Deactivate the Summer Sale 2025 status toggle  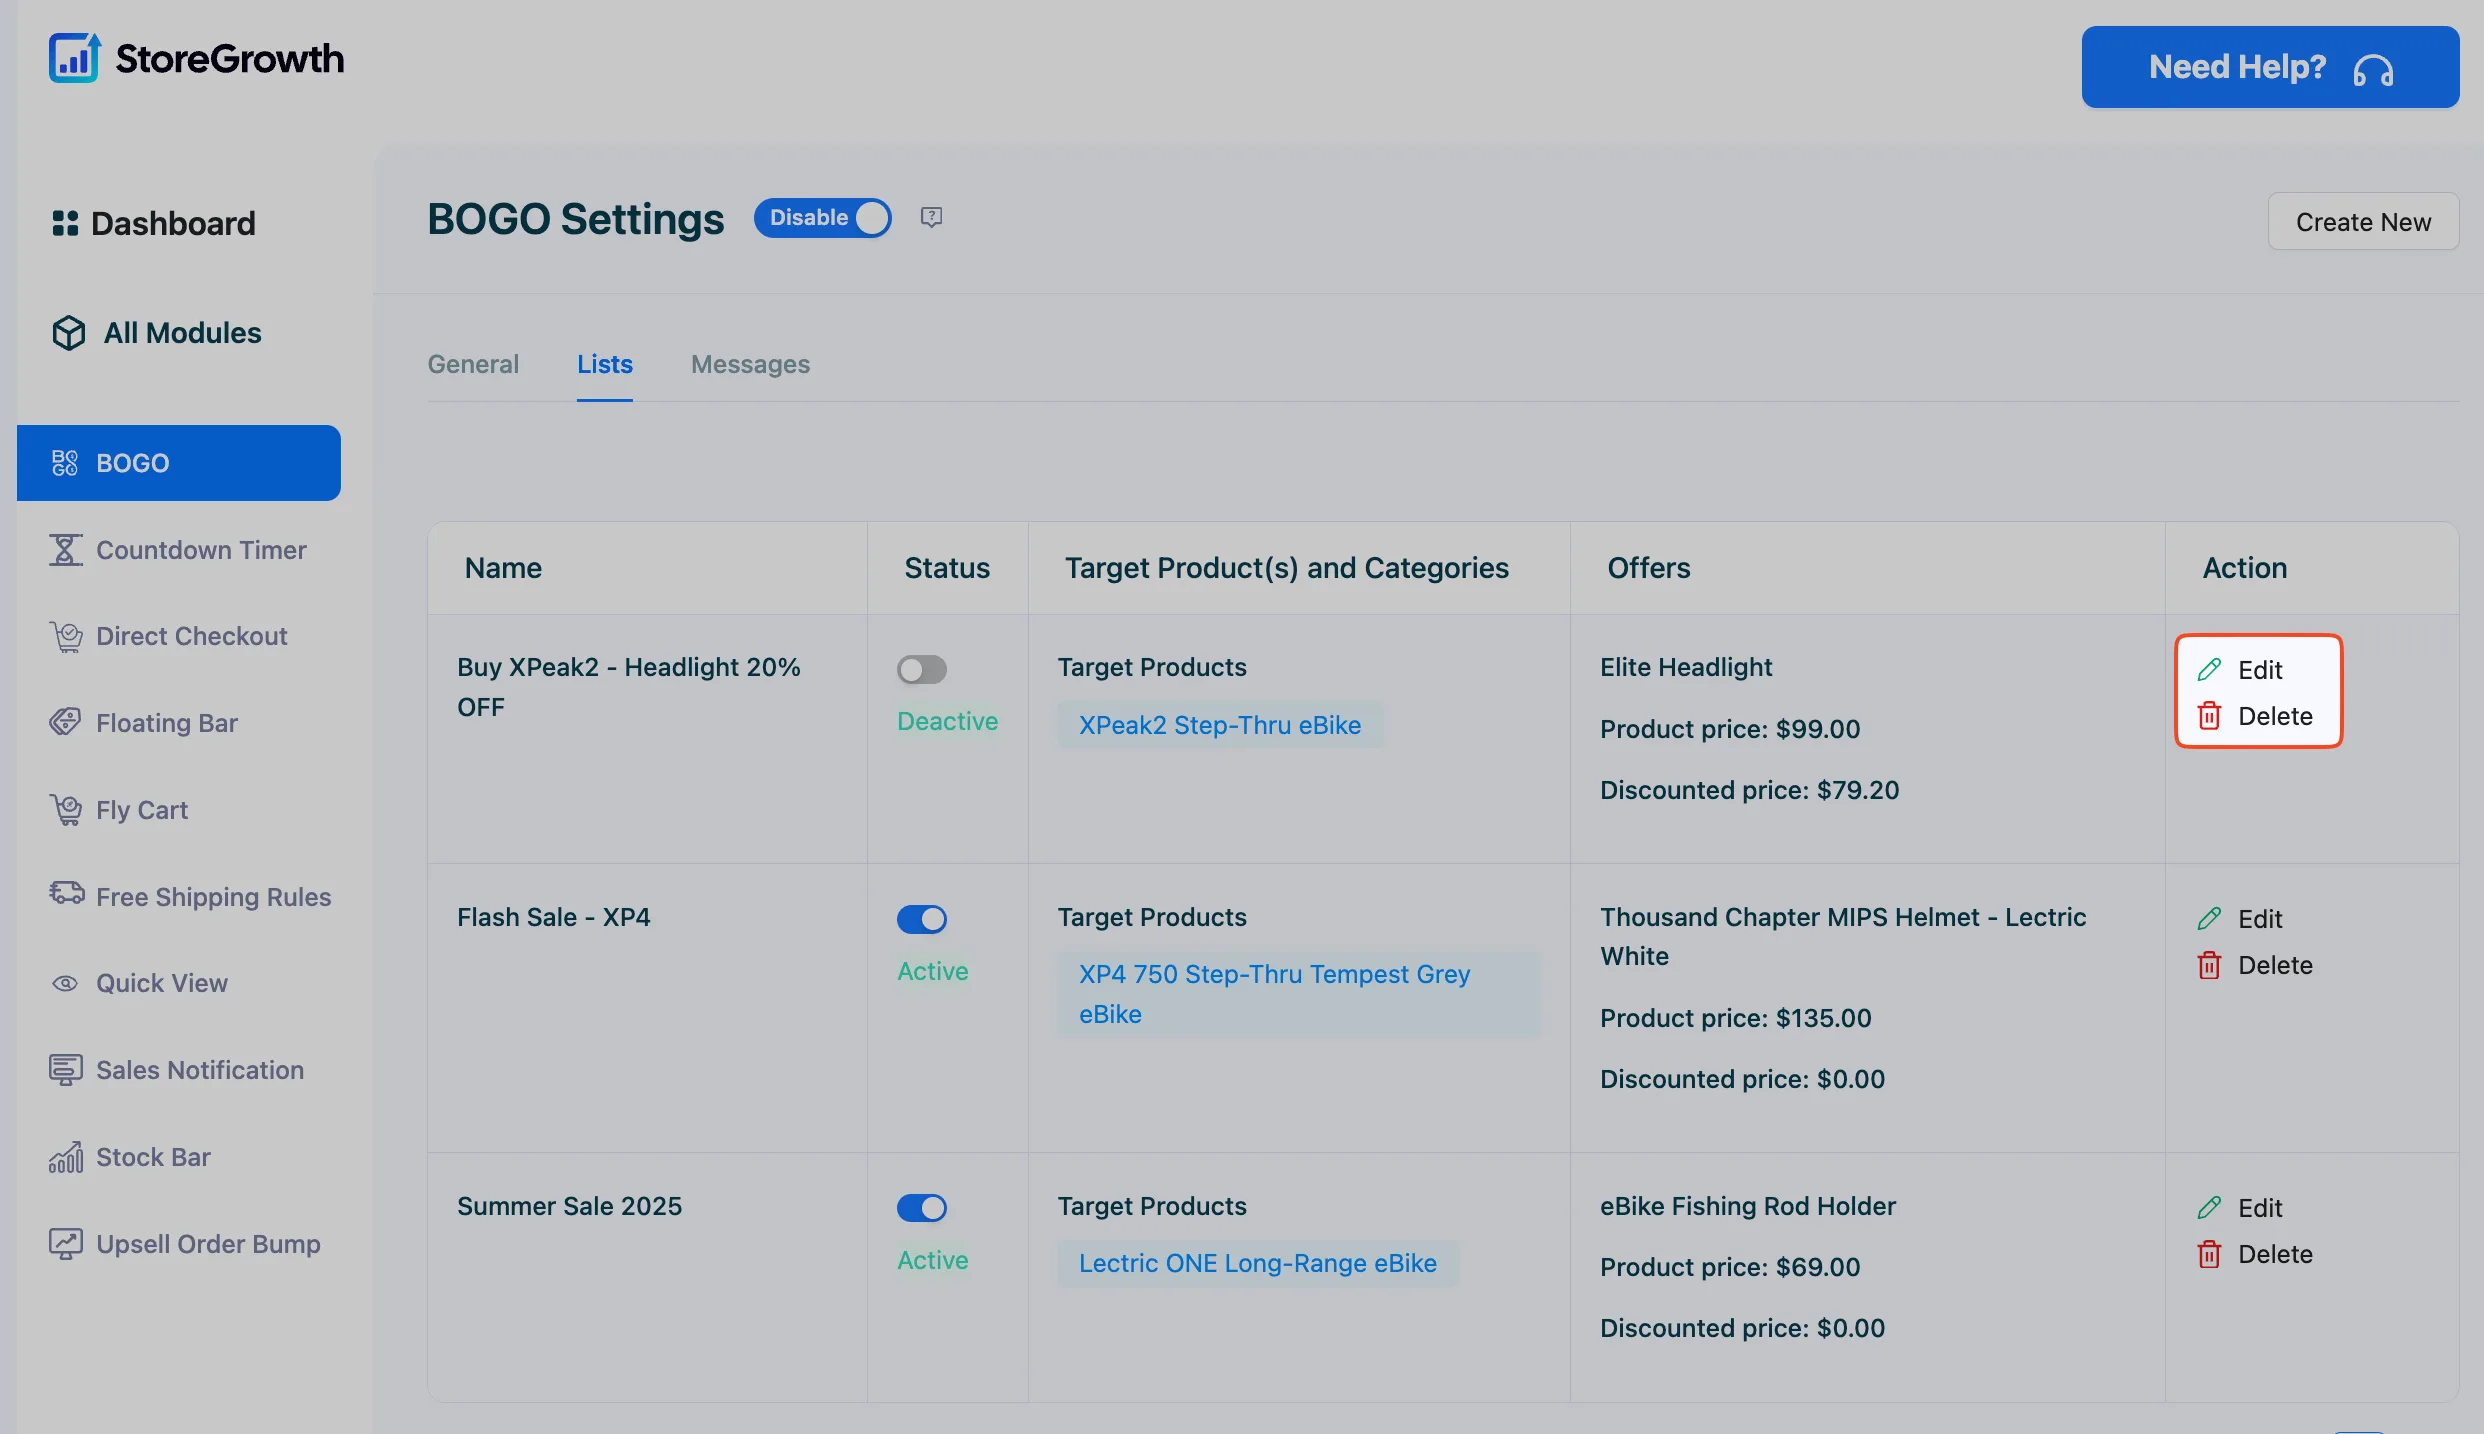(x=921, y=1208)
